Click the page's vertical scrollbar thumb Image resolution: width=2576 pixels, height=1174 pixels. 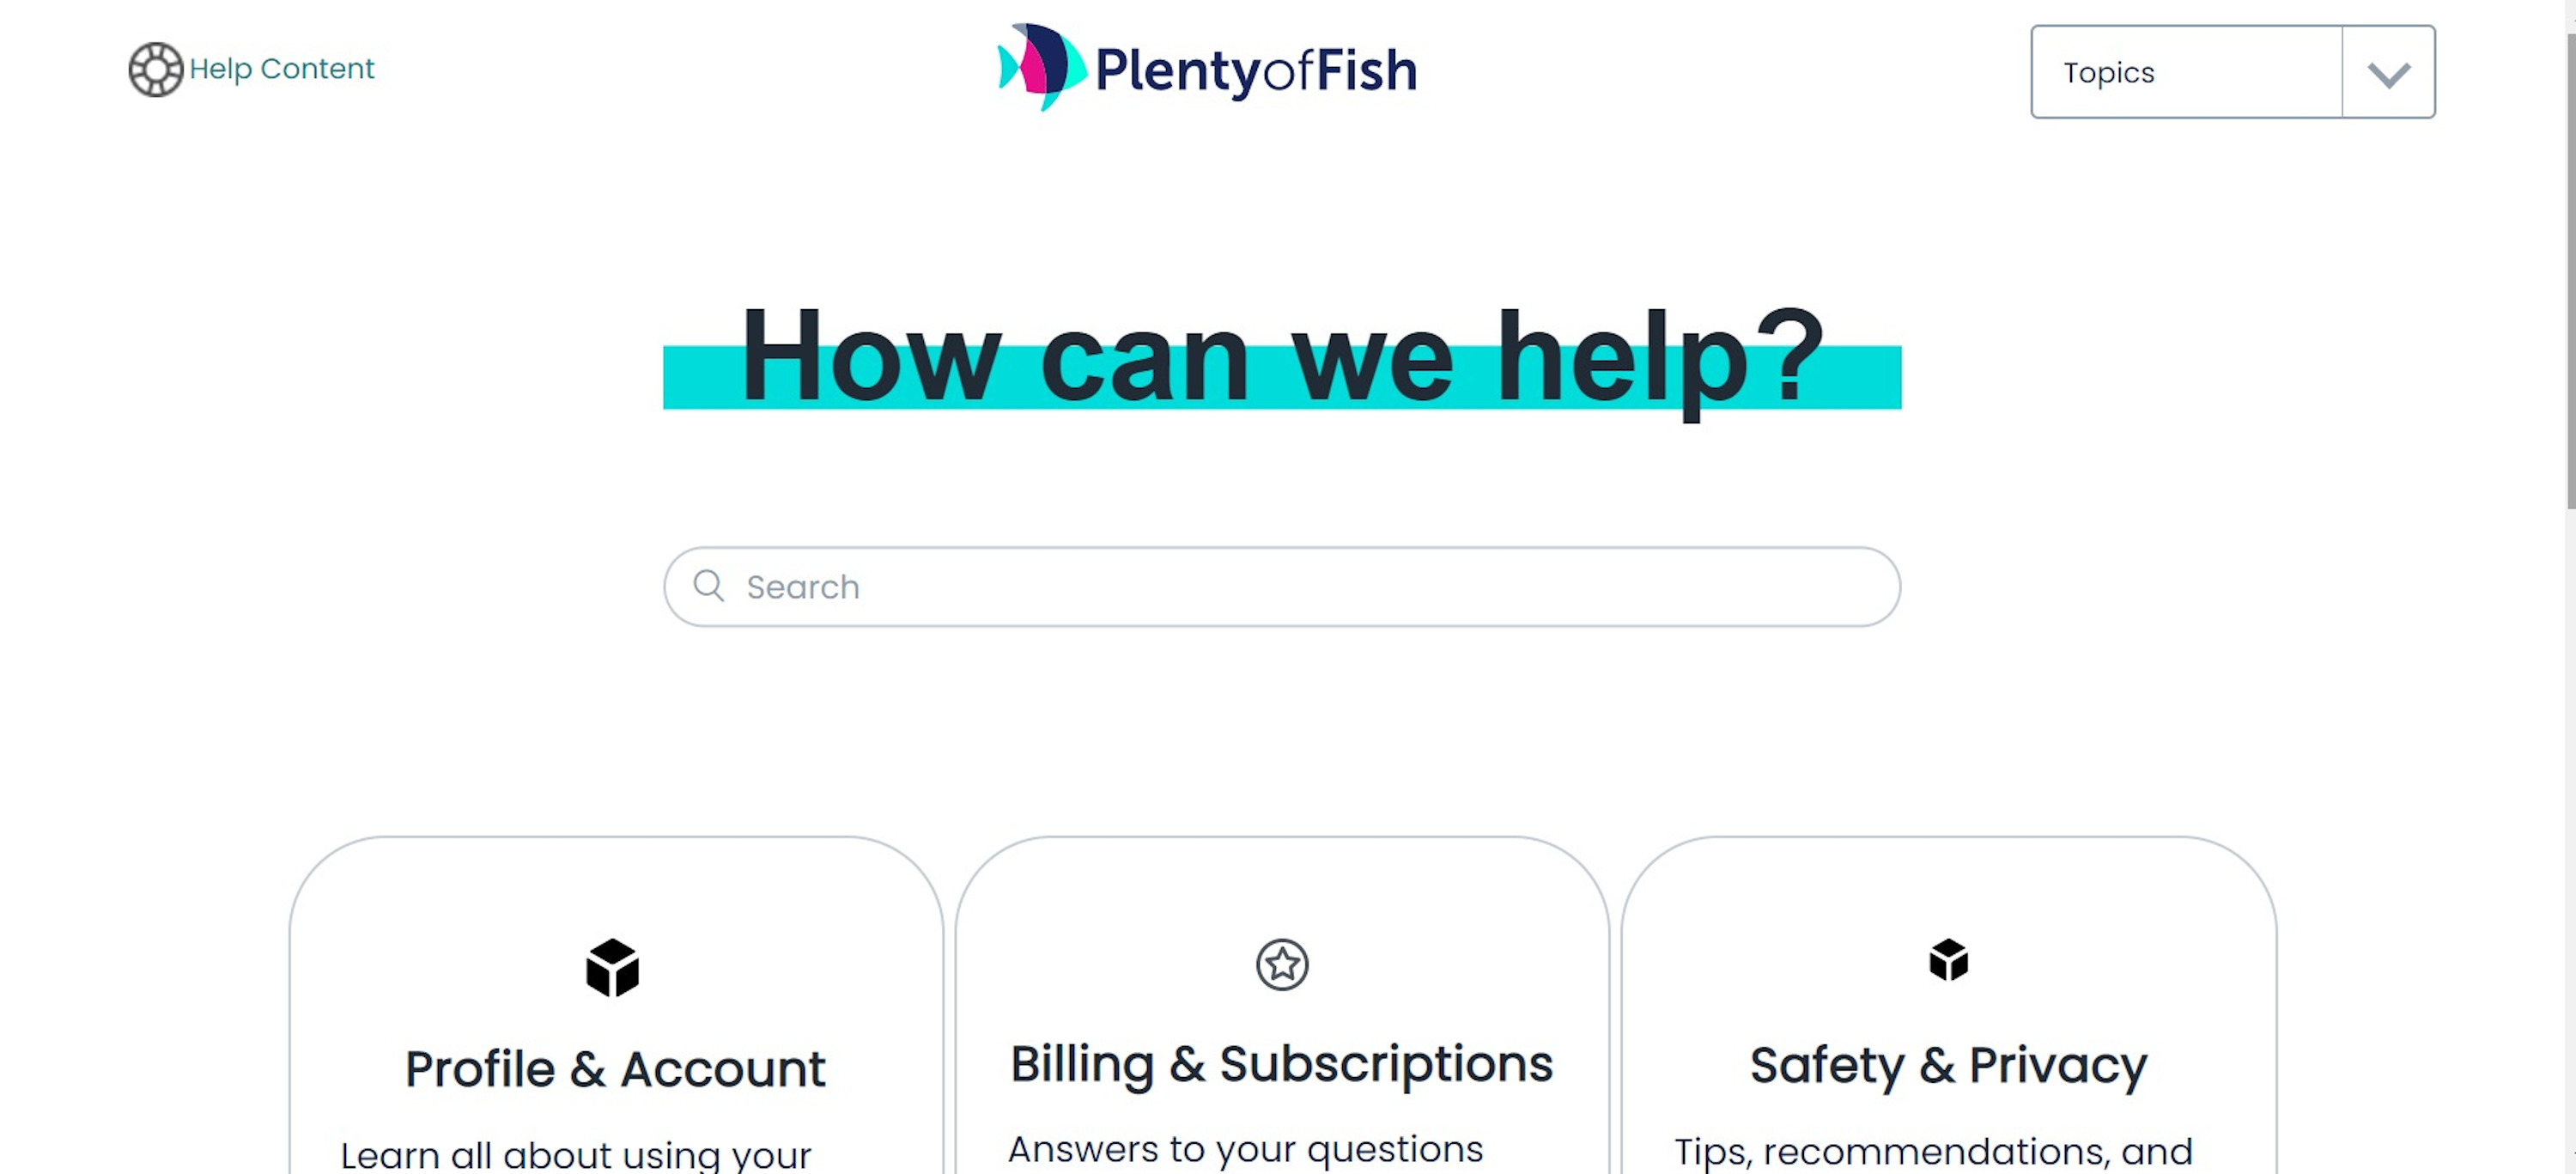(2568, 270)
